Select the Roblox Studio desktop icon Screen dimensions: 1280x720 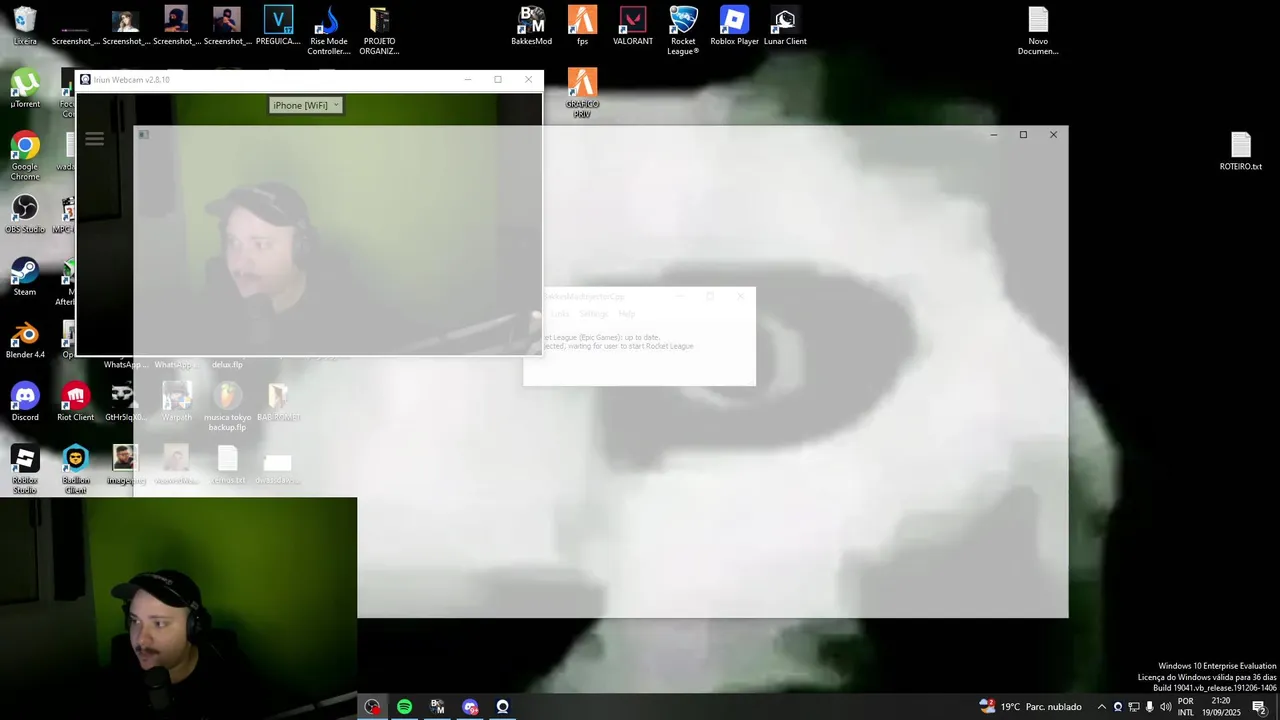point(25,469)
